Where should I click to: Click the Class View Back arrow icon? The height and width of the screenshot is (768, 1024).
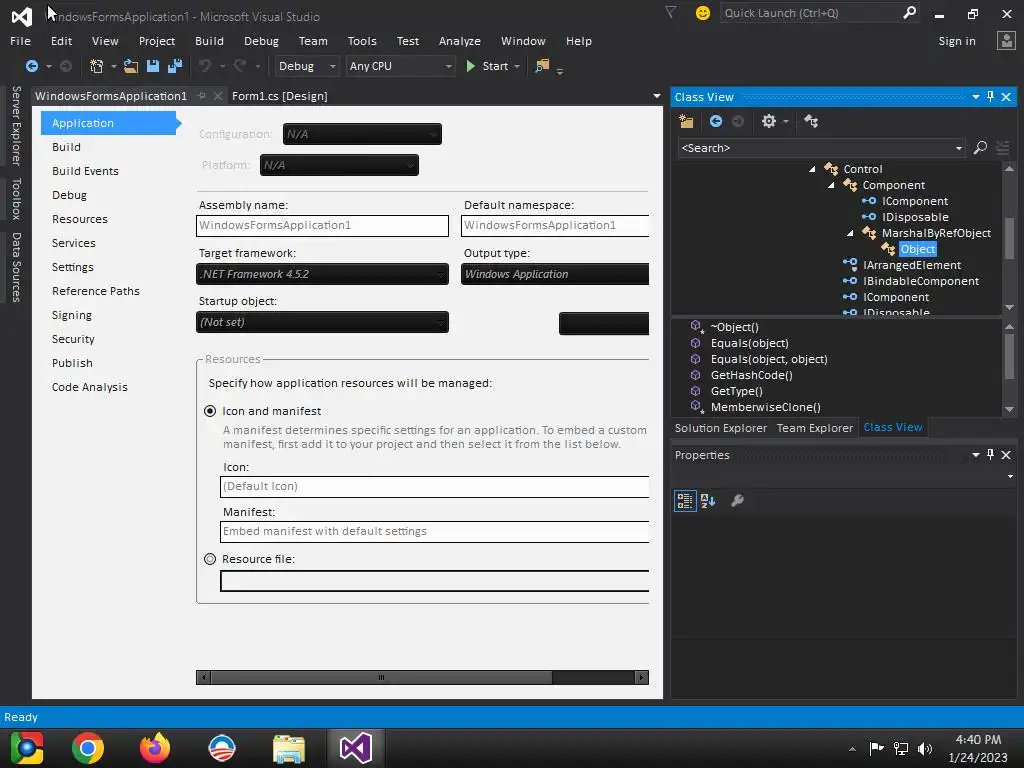[716, 121]
